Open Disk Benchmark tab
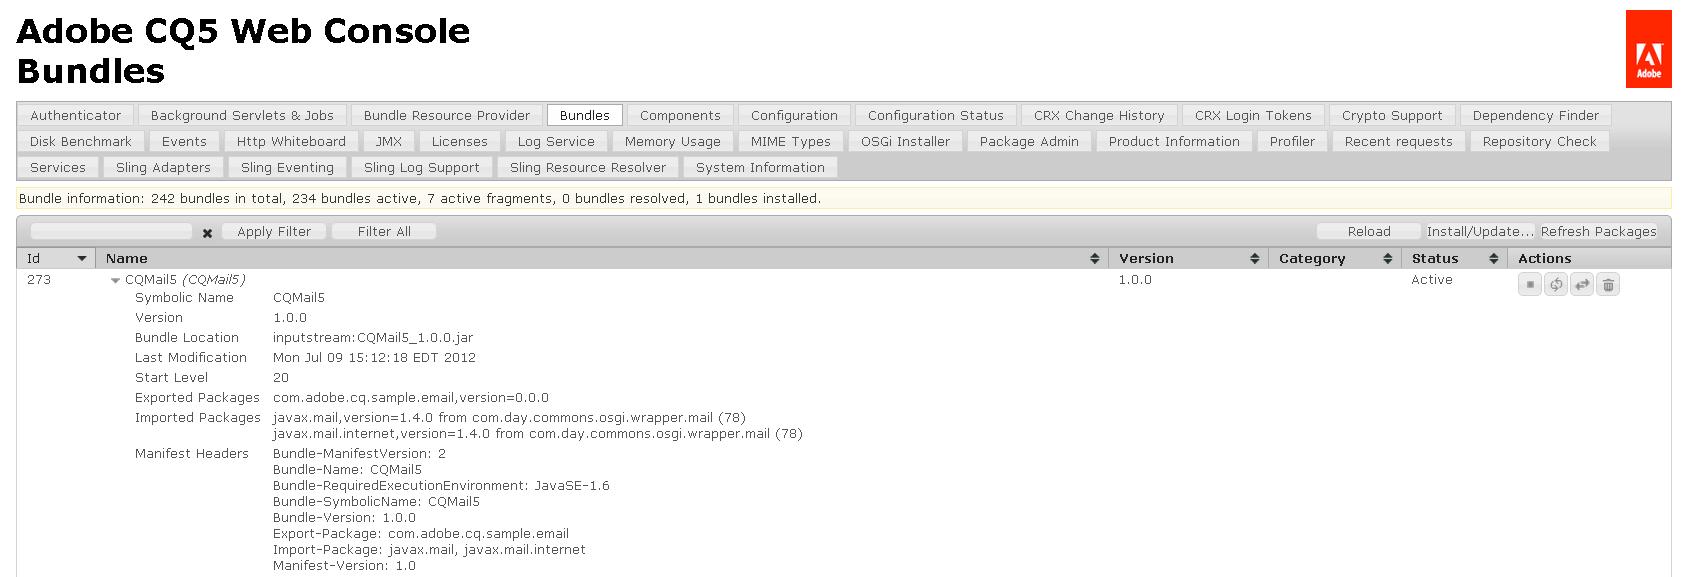Image resolution: width=1684 pixels, height=577 pixels. [81, 141]
